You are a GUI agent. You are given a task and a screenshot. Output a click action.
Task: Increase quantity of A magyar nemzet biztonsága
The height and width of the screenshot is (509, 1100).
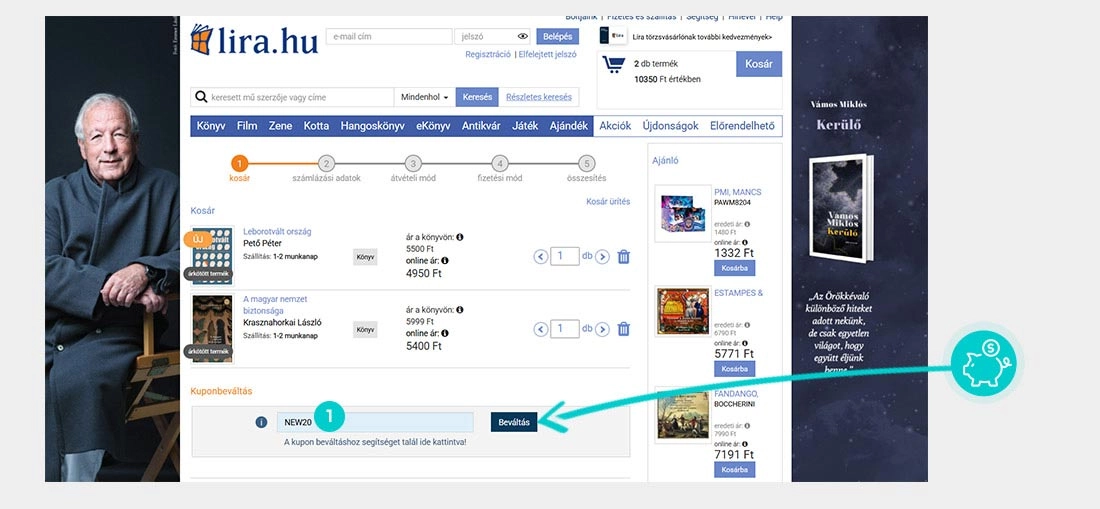(602, 329)
